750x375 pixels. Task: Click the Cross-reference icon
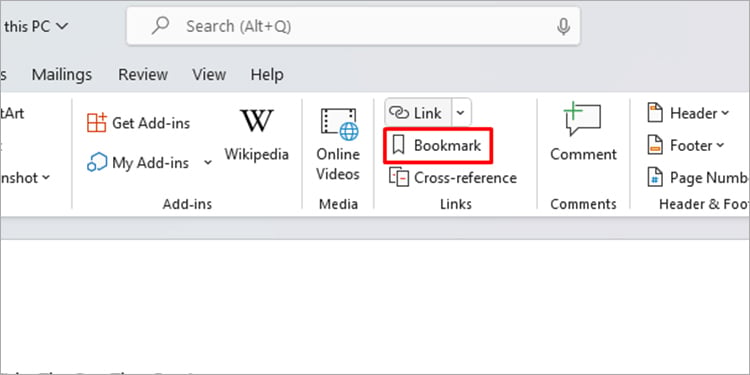398,178
